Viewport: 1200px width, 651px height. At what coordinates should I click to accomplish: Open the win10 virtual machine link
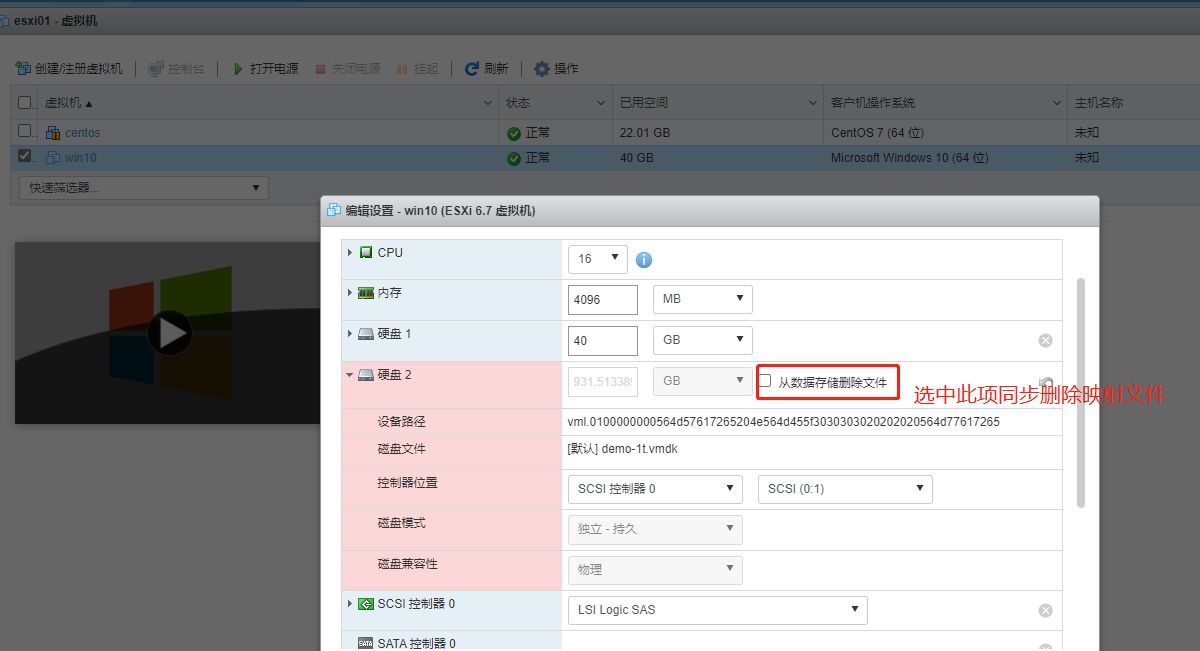80,157
